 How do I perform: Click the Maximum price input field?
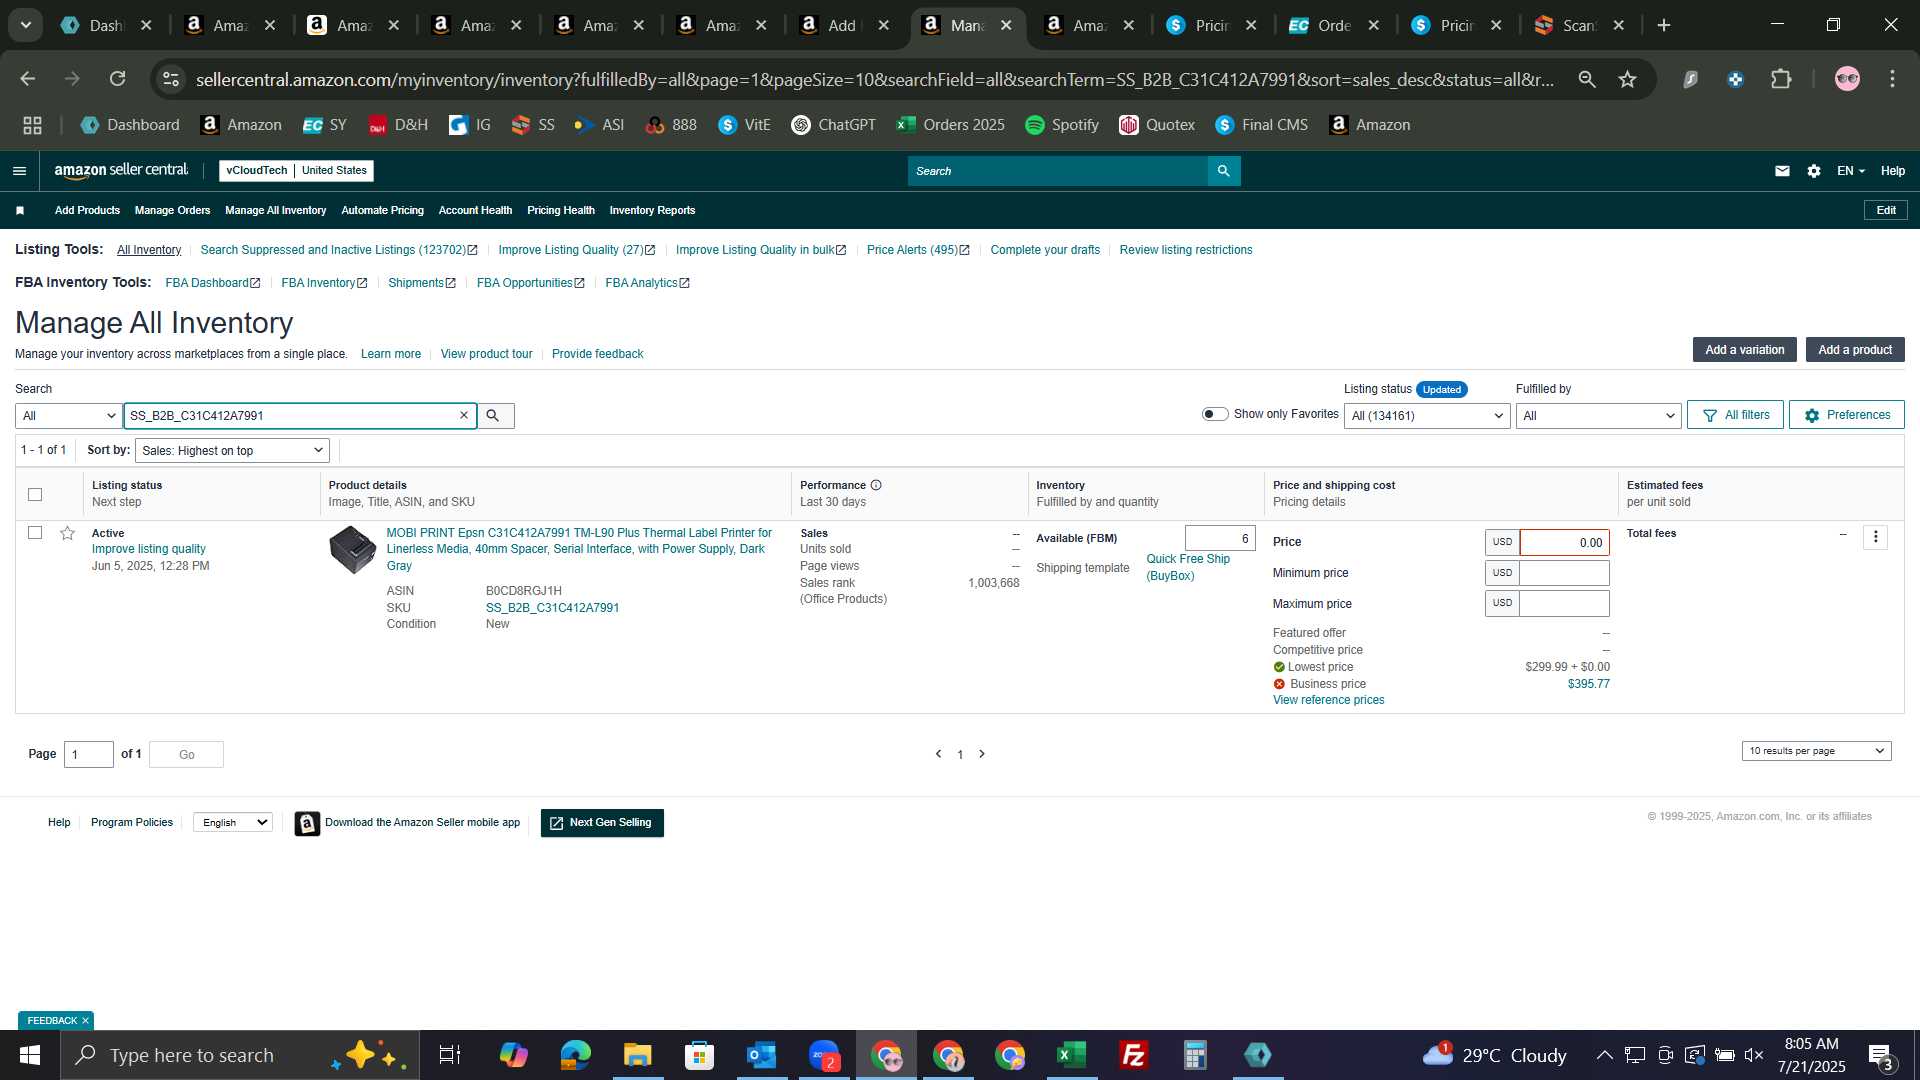coord(1564,604)
